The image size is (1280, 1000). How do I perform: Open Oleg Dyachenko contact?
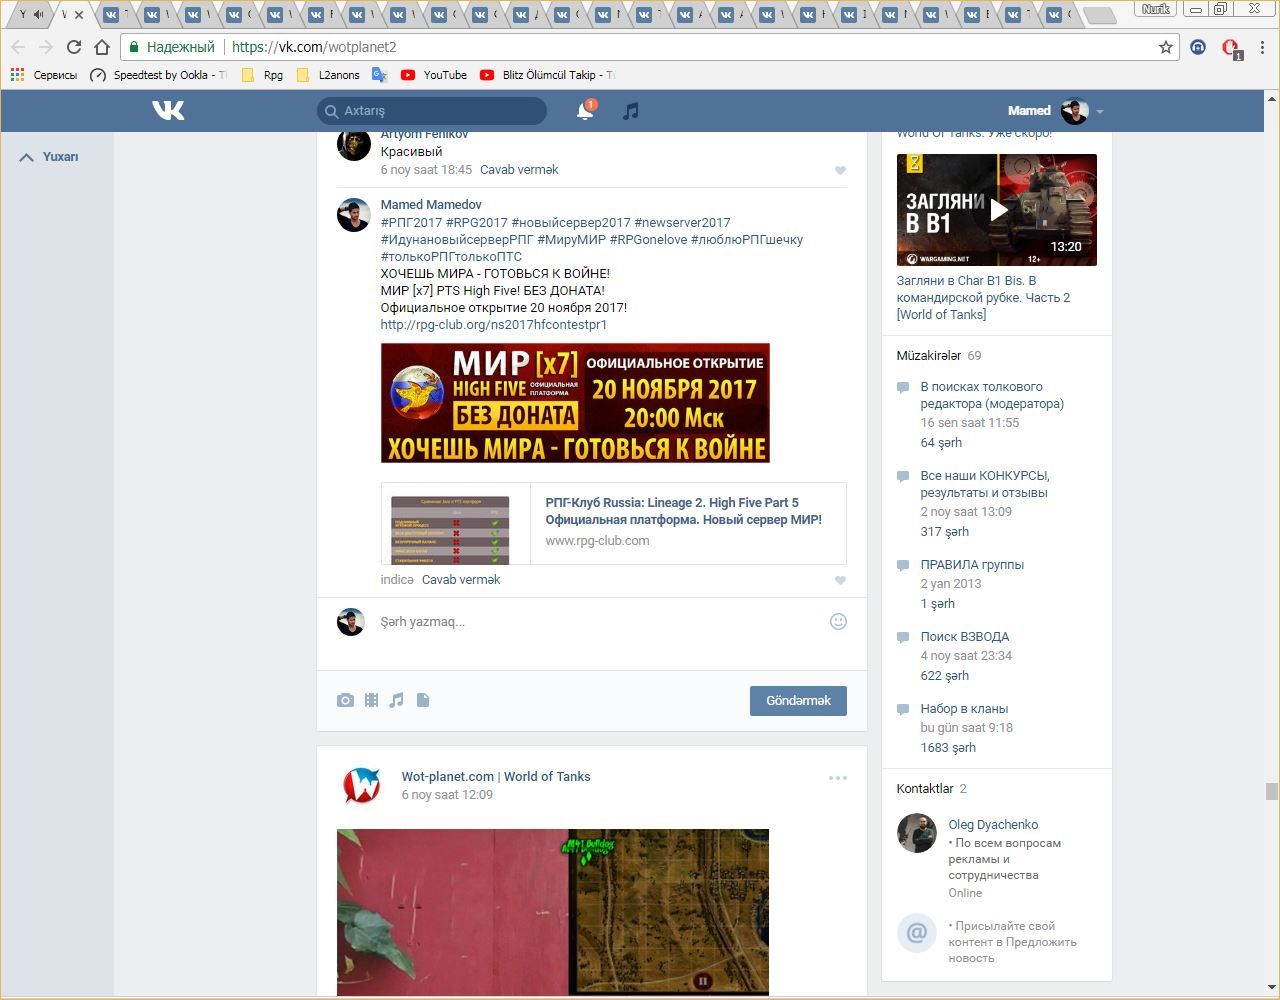tap(993, 825)
